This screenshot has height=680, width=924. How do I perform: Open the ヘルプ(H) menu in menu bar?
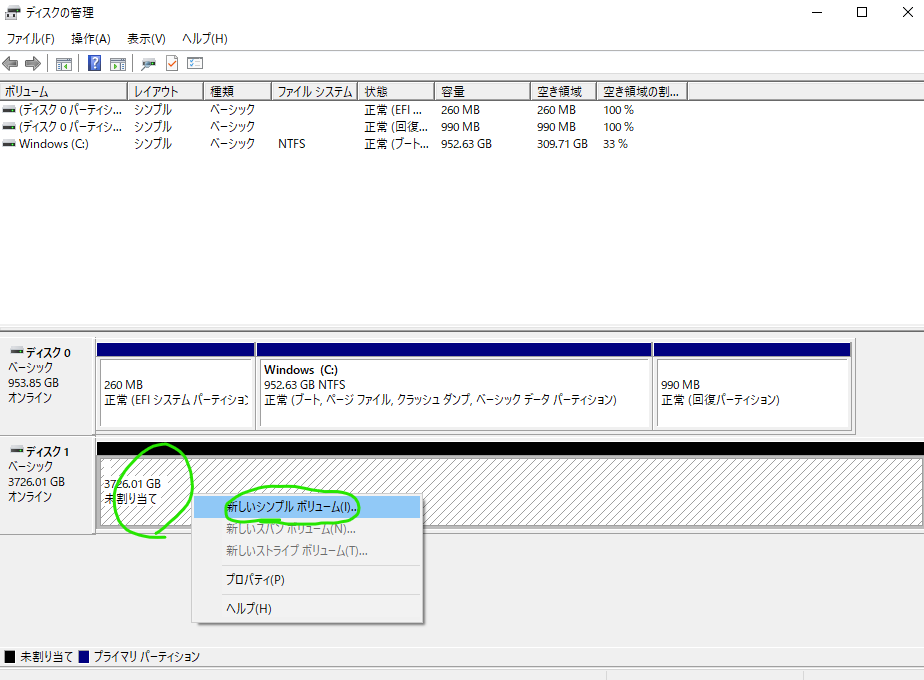pos(204,39)
